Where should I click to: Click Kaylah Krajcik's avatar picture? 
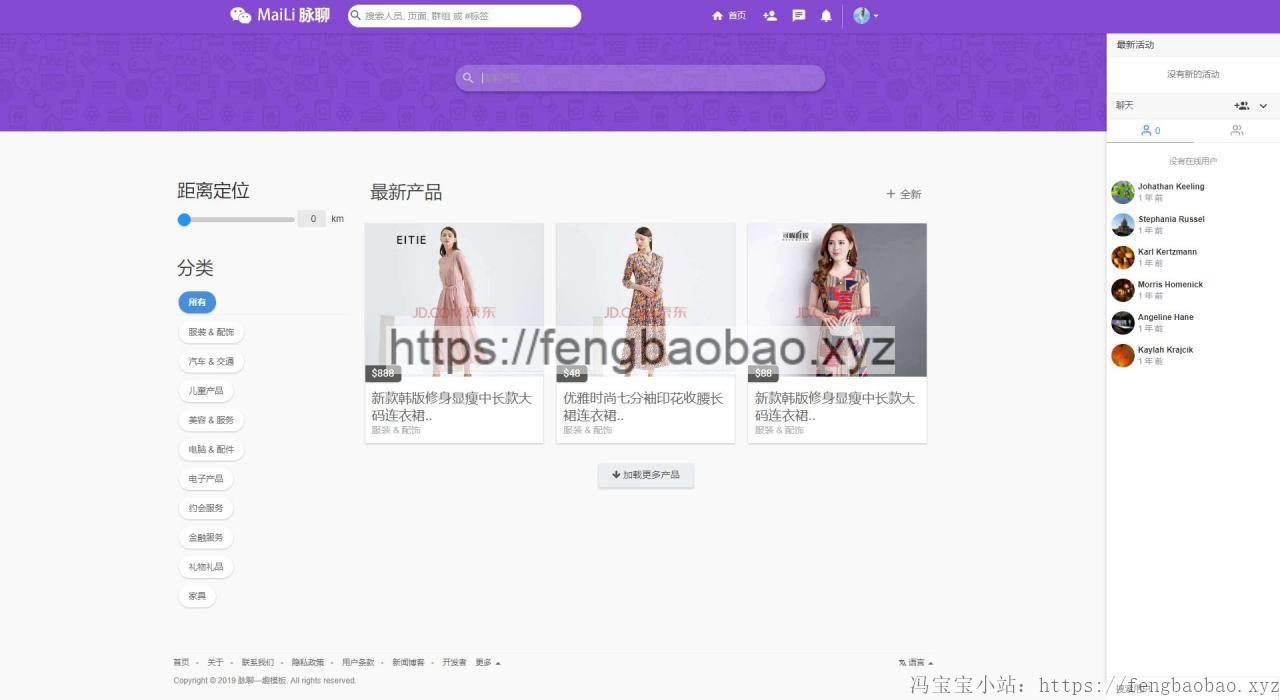click(1123, 355)
